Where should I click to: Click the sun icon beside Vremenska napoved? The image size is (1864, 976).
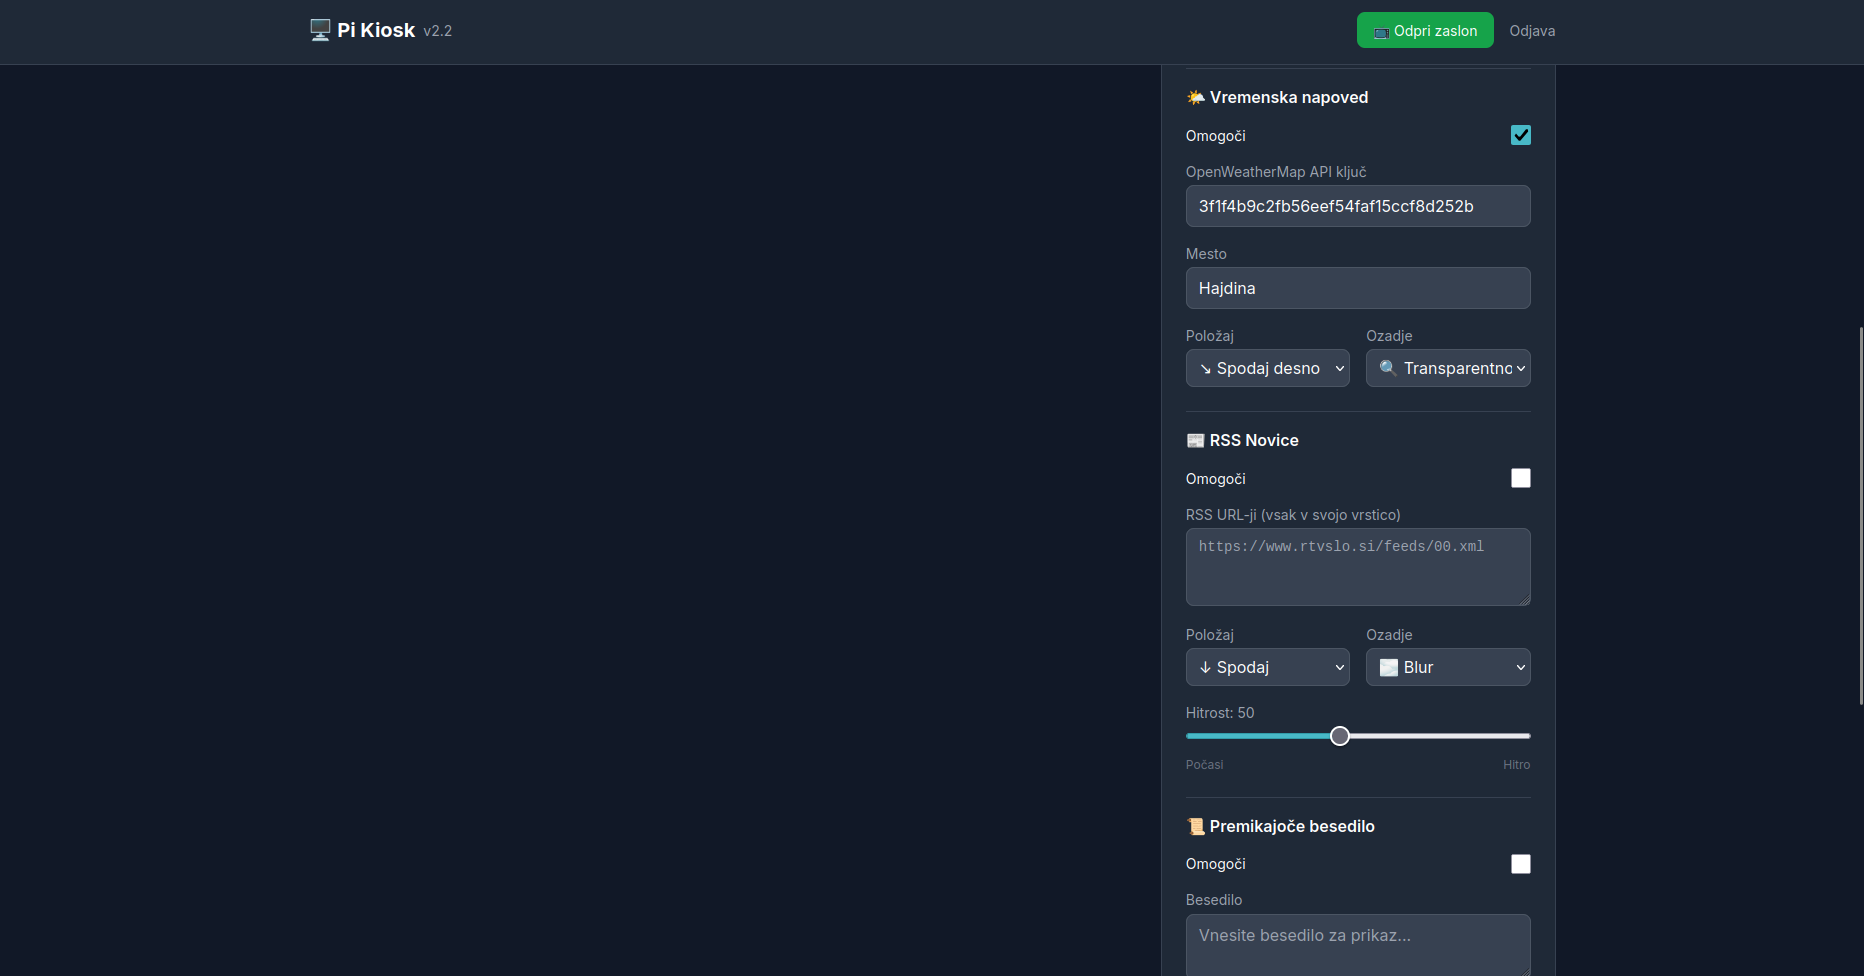point(1195,97)
